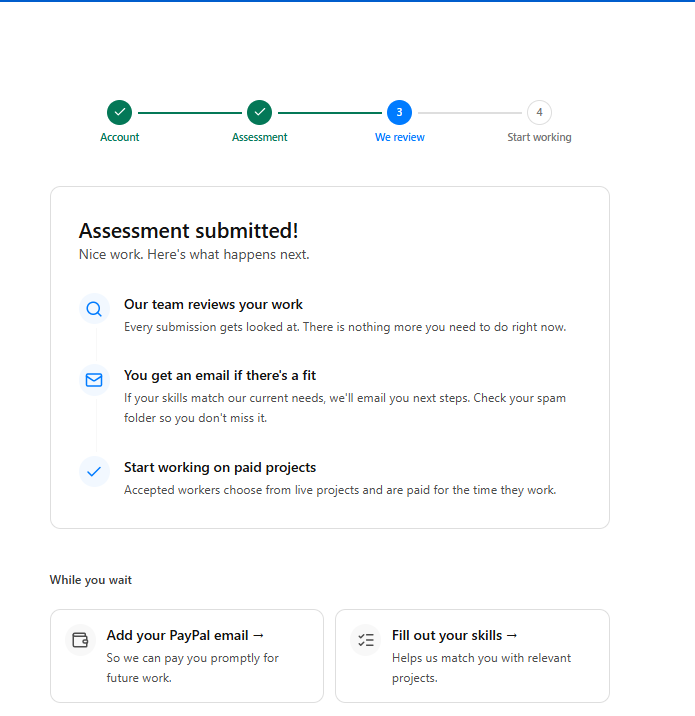The height and width of the screenshot is (716, 695).
Task: Click Start working on paid projects heading
Action: pyautogui.click(x=220, y=468)
